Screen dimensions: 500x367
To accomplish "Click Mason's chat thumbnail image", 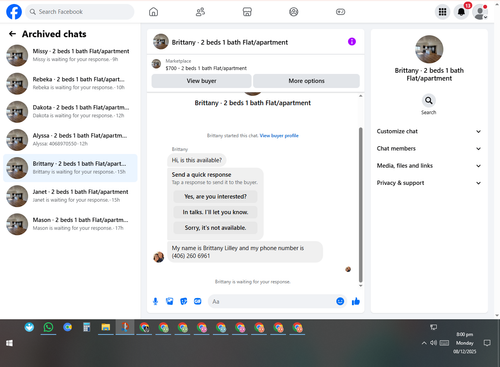I will point(17,224).
